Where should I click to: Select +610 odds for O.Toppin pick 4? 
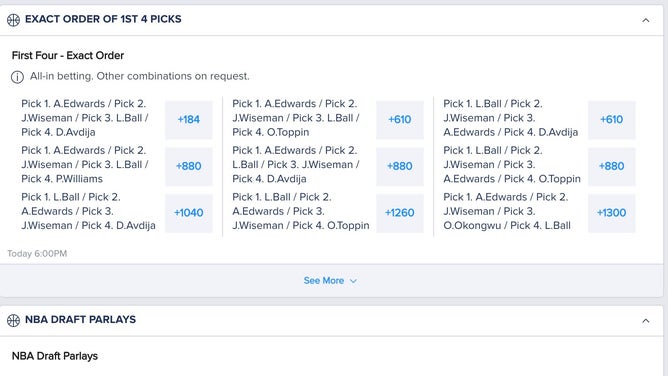(x=400, y=120)
